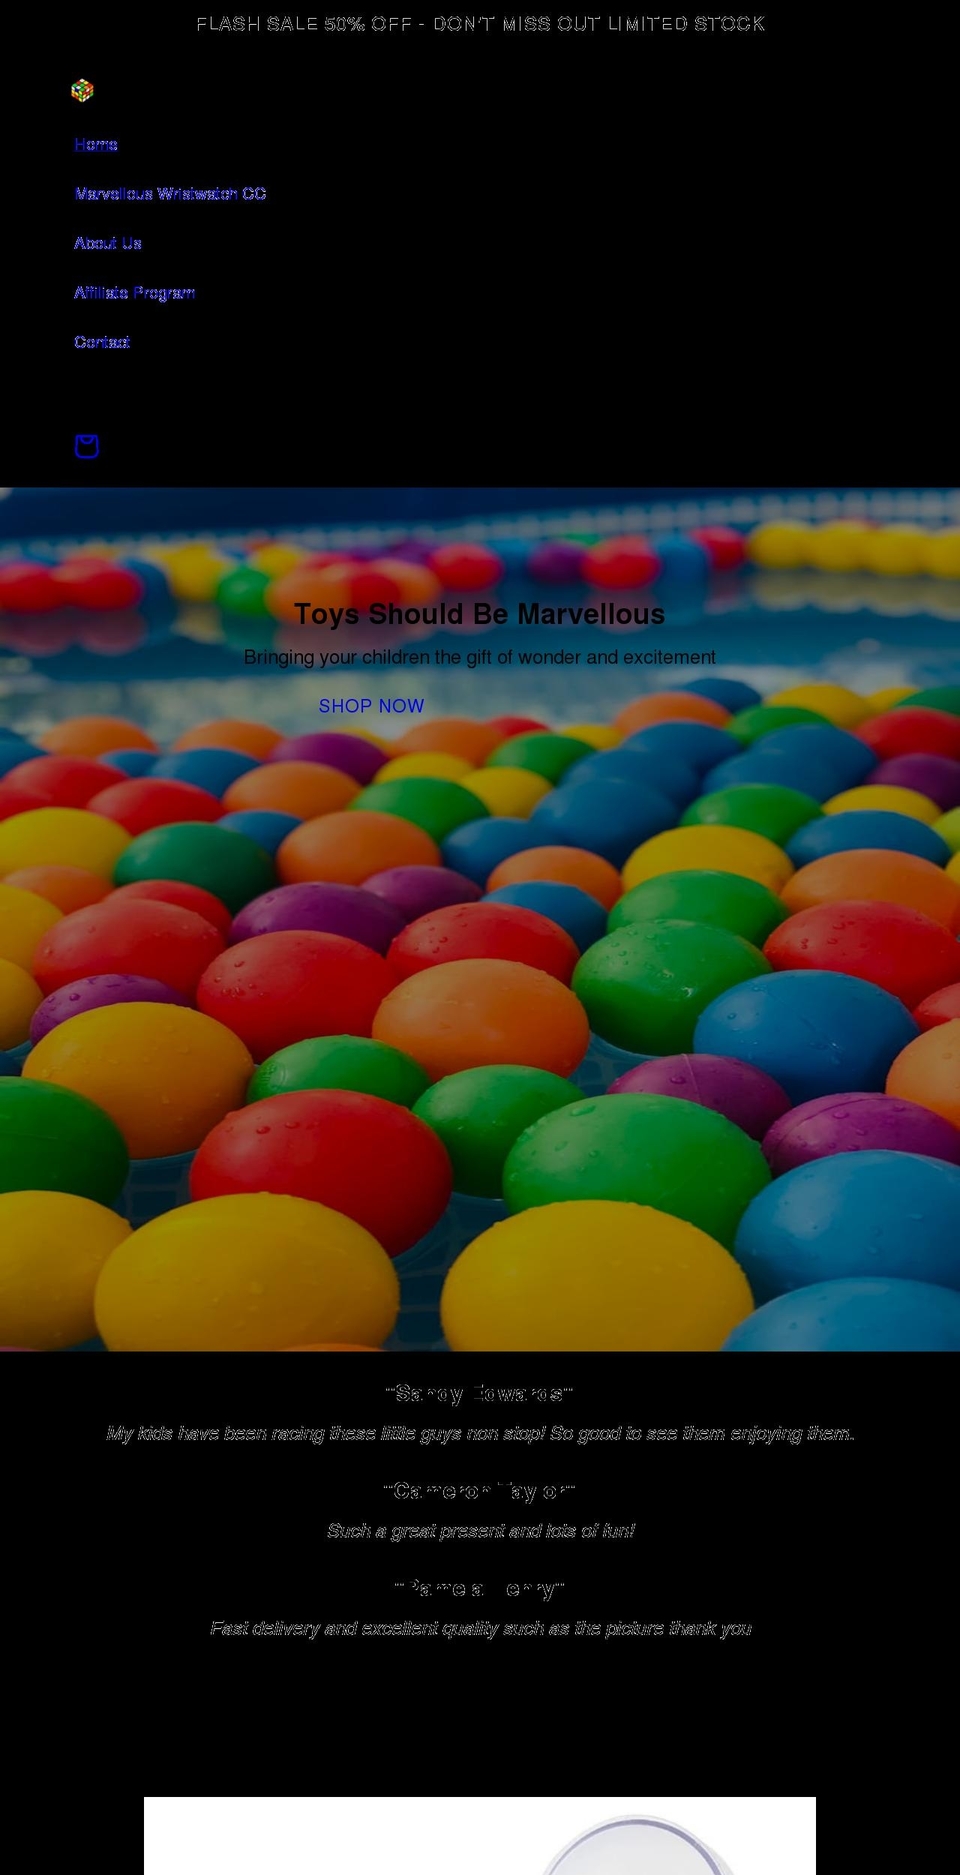Navigate to the Contact page

click(x=102, y=342)
